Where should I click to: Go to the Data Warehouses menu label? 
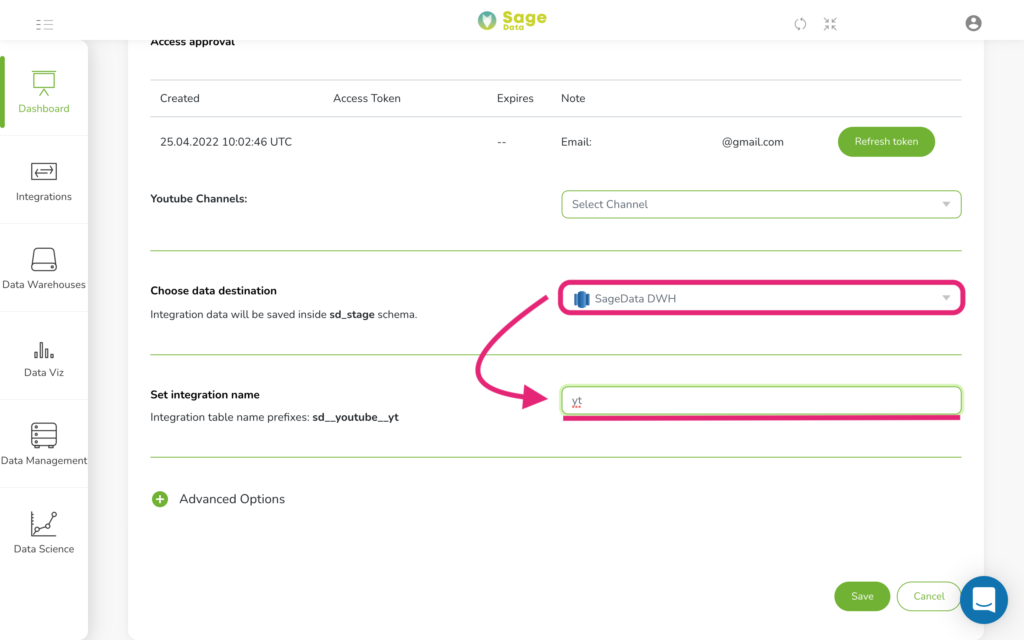tap(44, 285)
